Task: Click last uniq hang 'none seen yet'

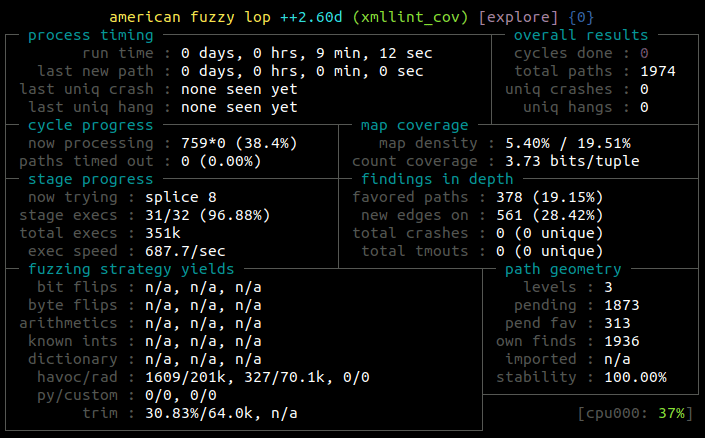Action: 239,107
